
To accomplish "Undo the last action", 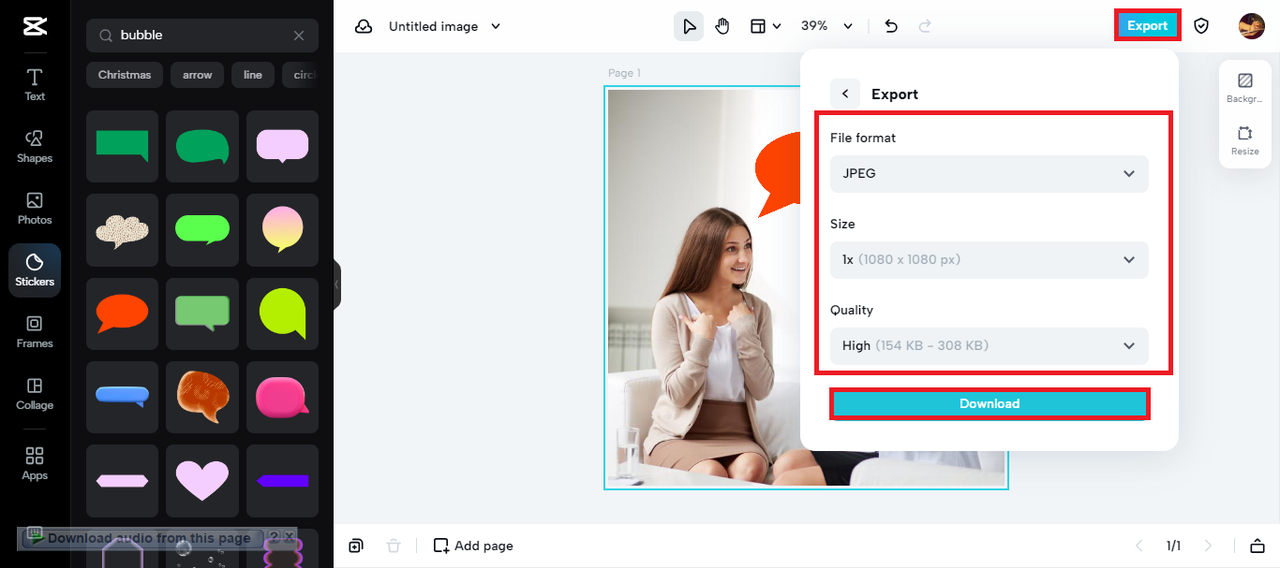I will click(x=891, y=26).
